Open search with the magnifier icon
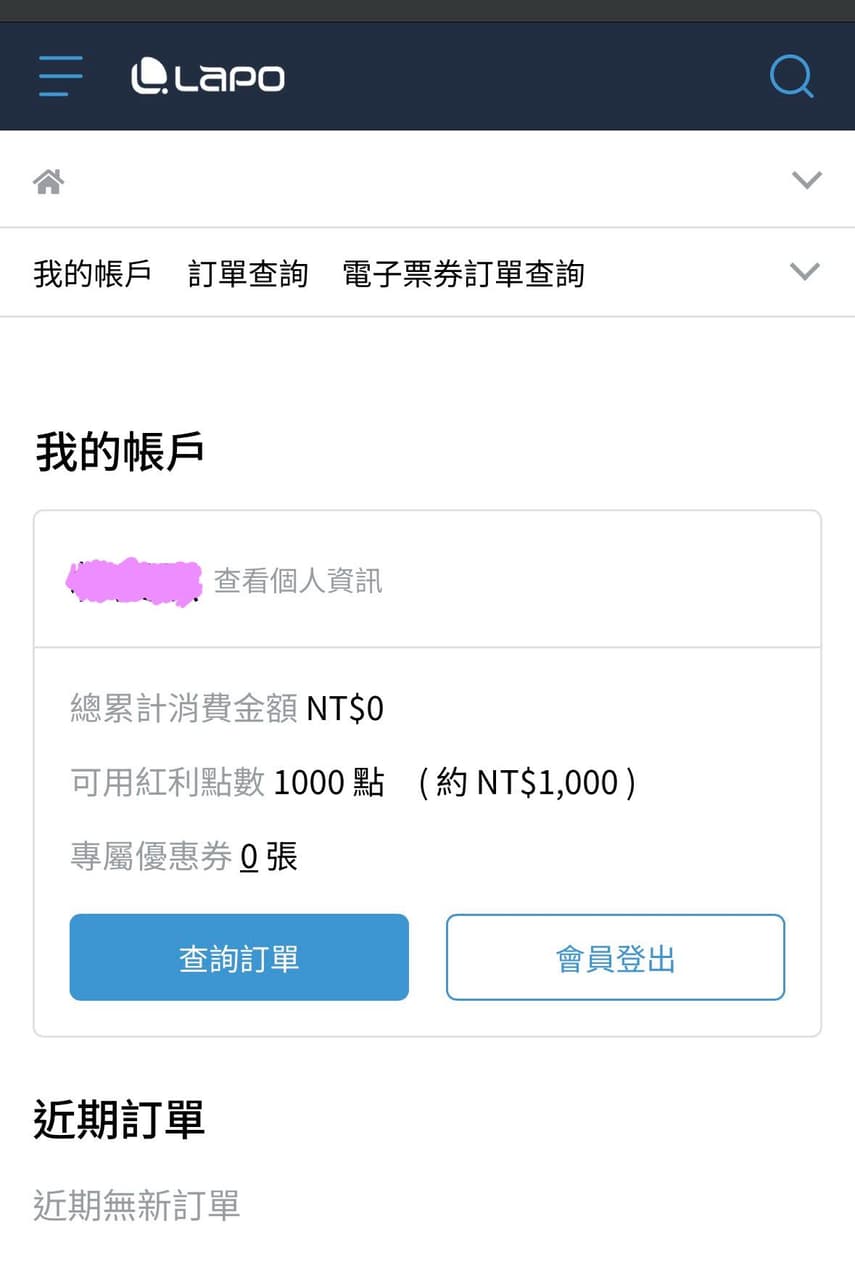This screenshot has height=1280, width=855. coord(792,76)
